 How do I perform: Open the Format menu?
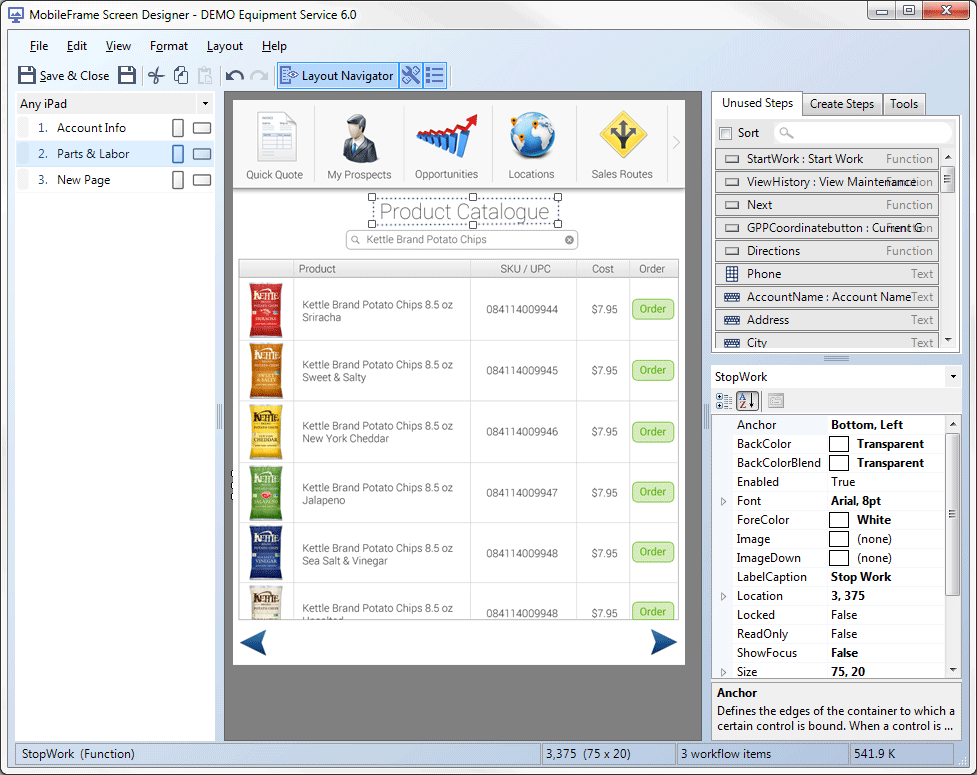click(168, 46)
